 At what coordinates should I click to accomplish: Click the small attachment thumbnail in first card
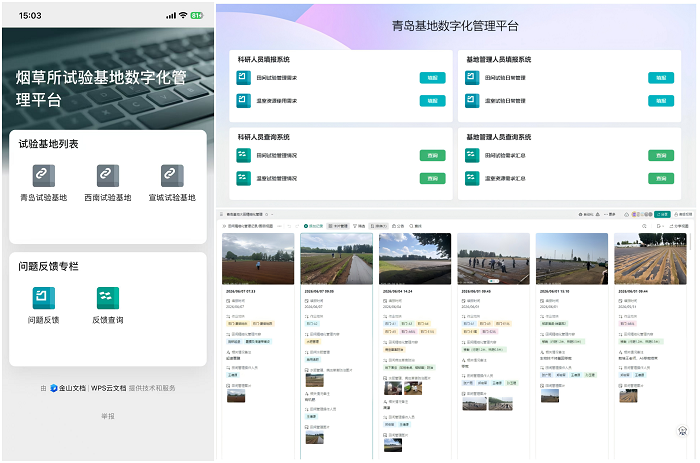236,396
